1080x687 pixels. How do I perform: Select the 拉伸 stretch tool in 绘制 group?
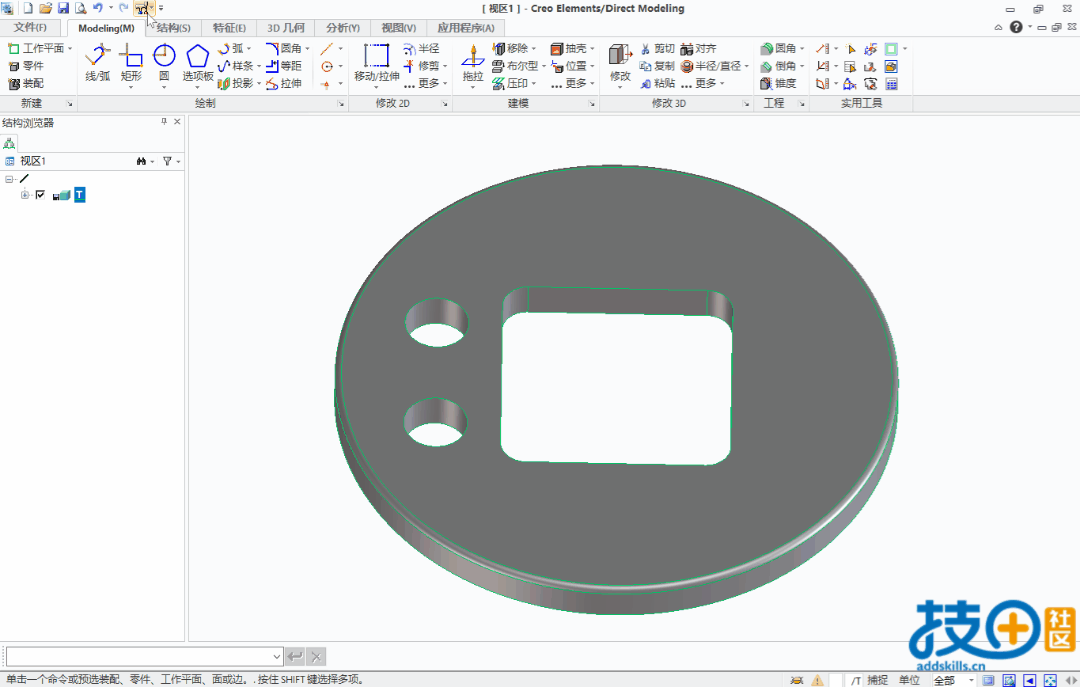tap(284, 83)
